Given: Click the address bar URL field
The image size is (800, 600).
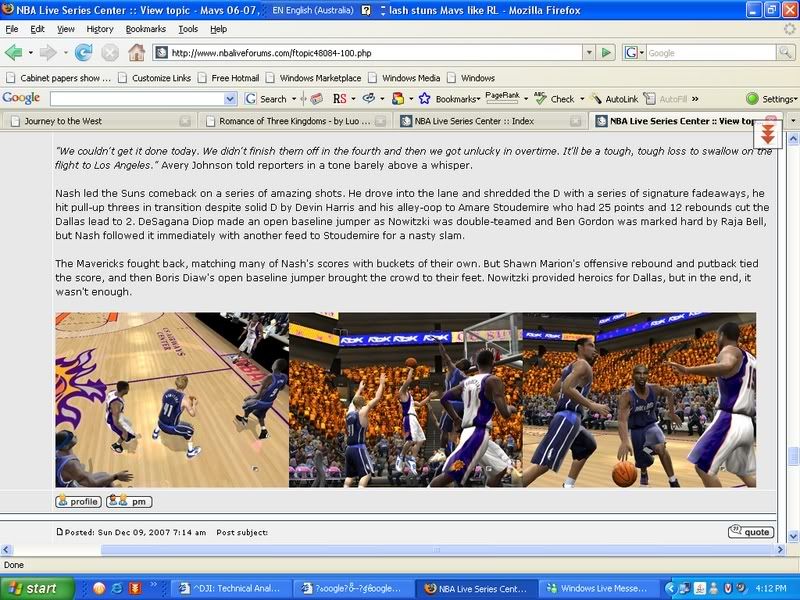Looking at the screenshot, I should tap(376, 53).
